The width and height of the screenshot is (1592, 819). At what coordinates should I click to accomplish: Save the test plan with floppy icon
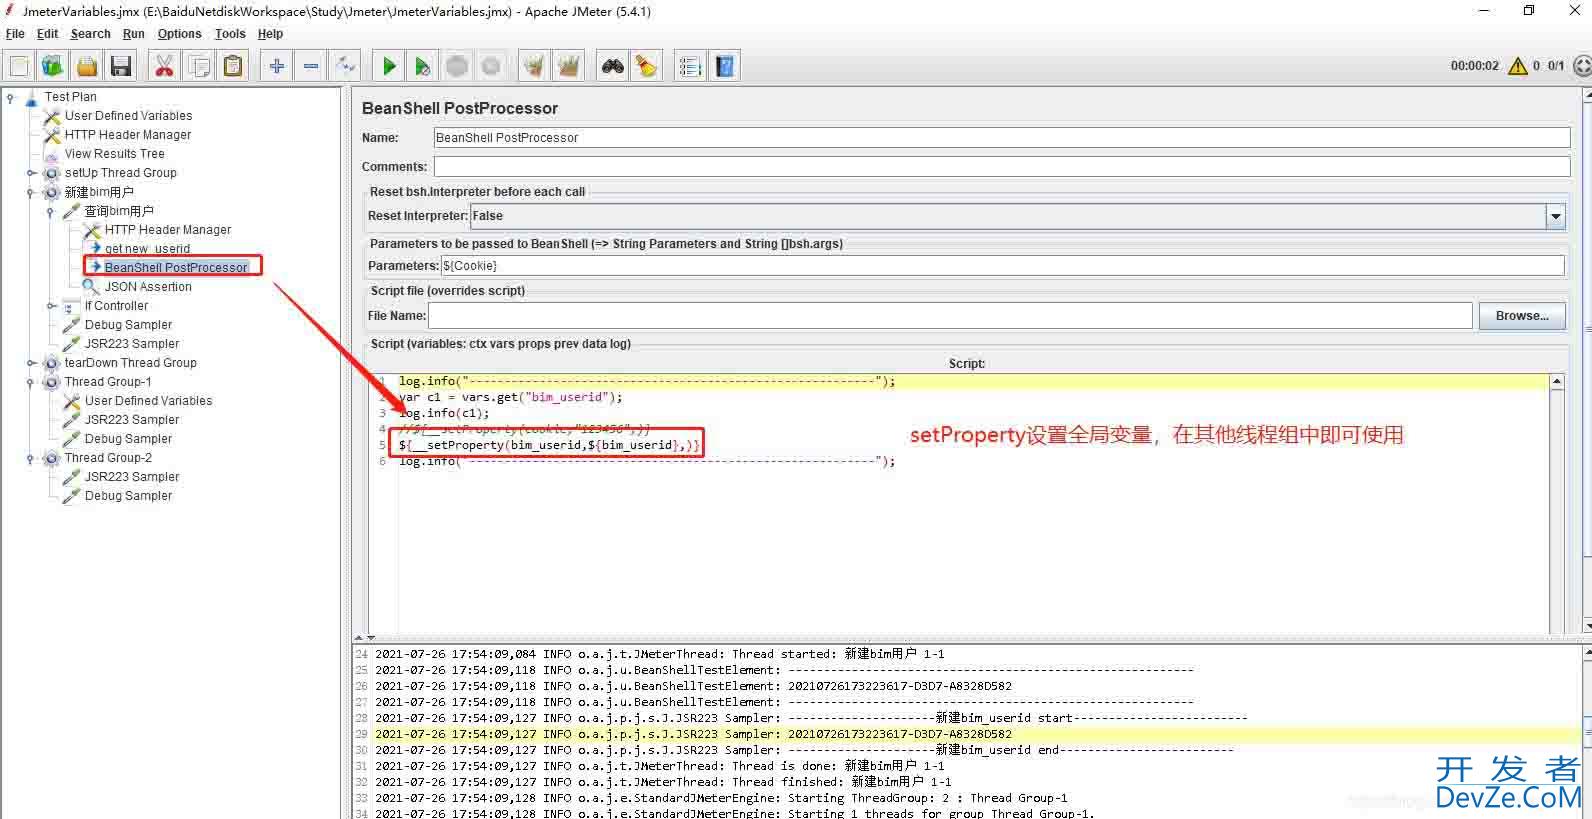pyautogui.click(x=121, y=66)
